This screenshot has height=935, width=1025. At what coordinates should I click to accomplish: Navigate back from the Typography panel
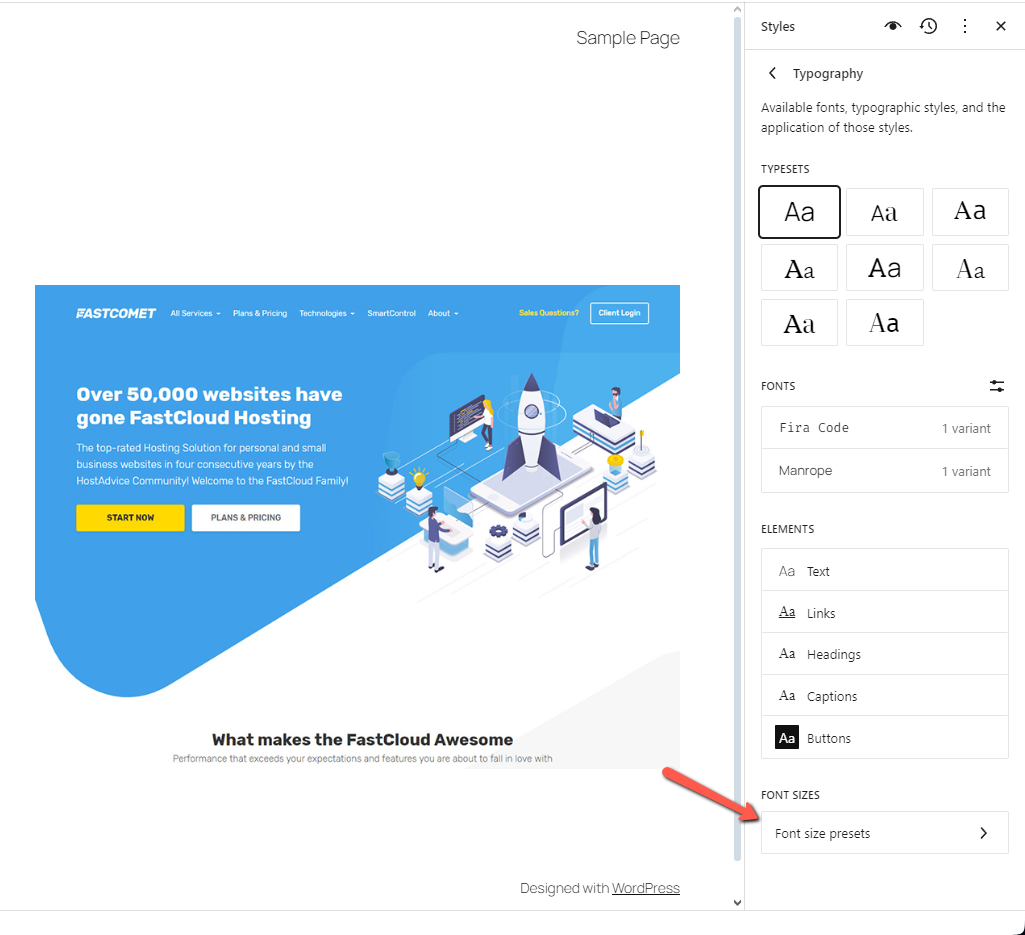click(771, 73)
